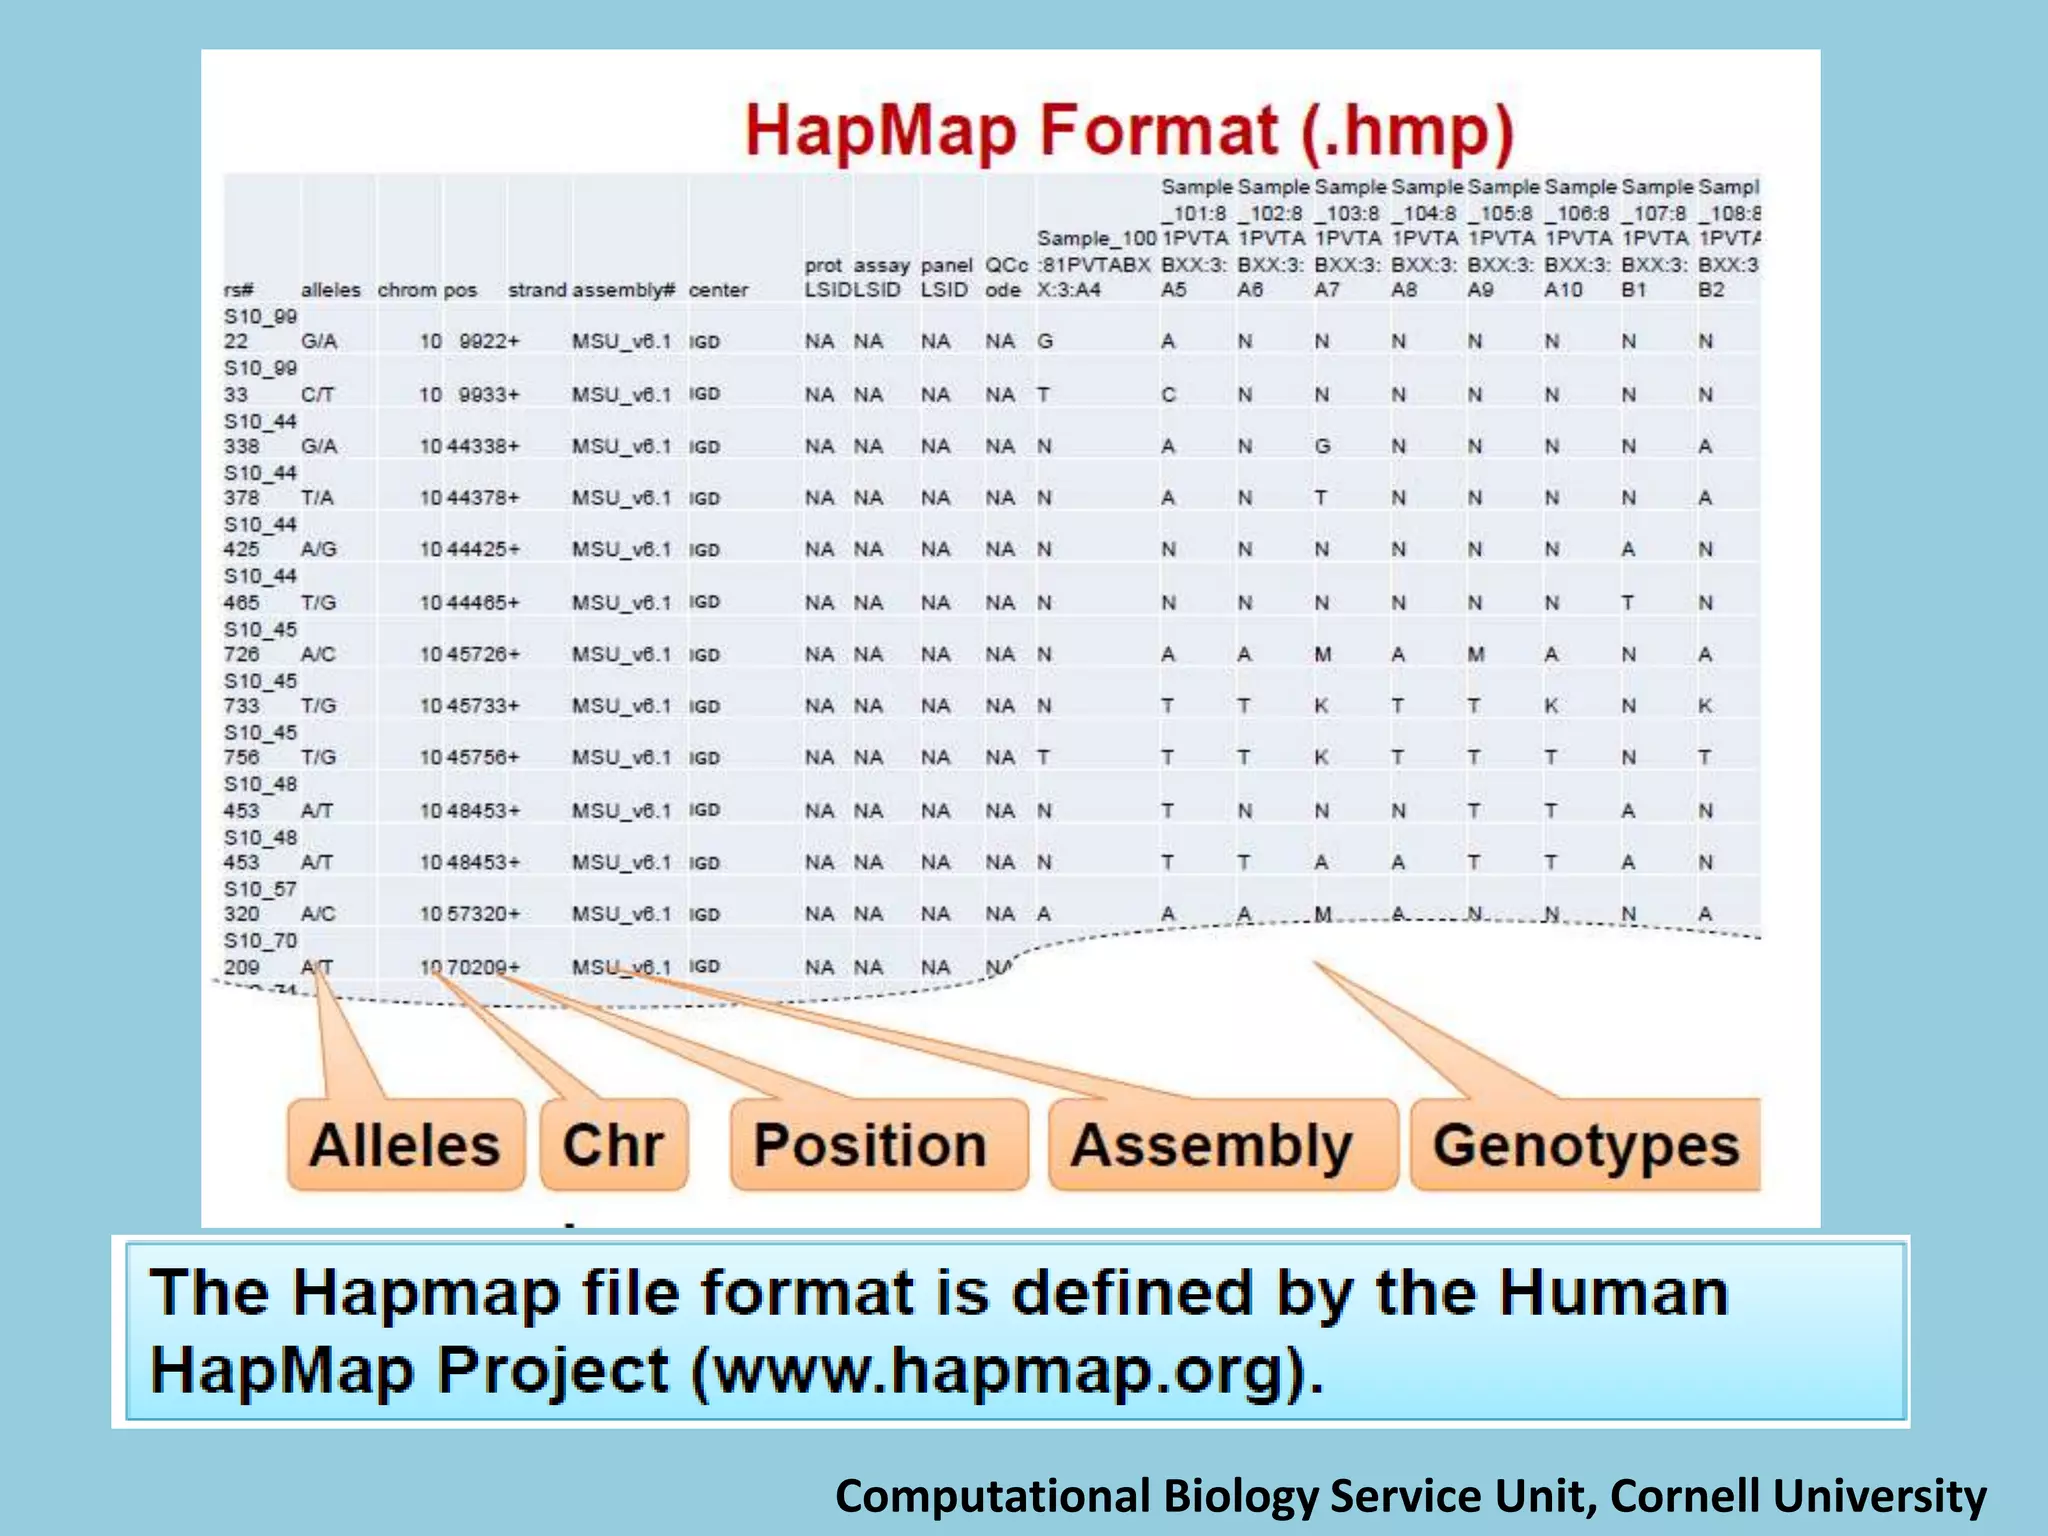
Task: Click the HapMap Format (.hmp) title
Action: tap(1129, 131)
